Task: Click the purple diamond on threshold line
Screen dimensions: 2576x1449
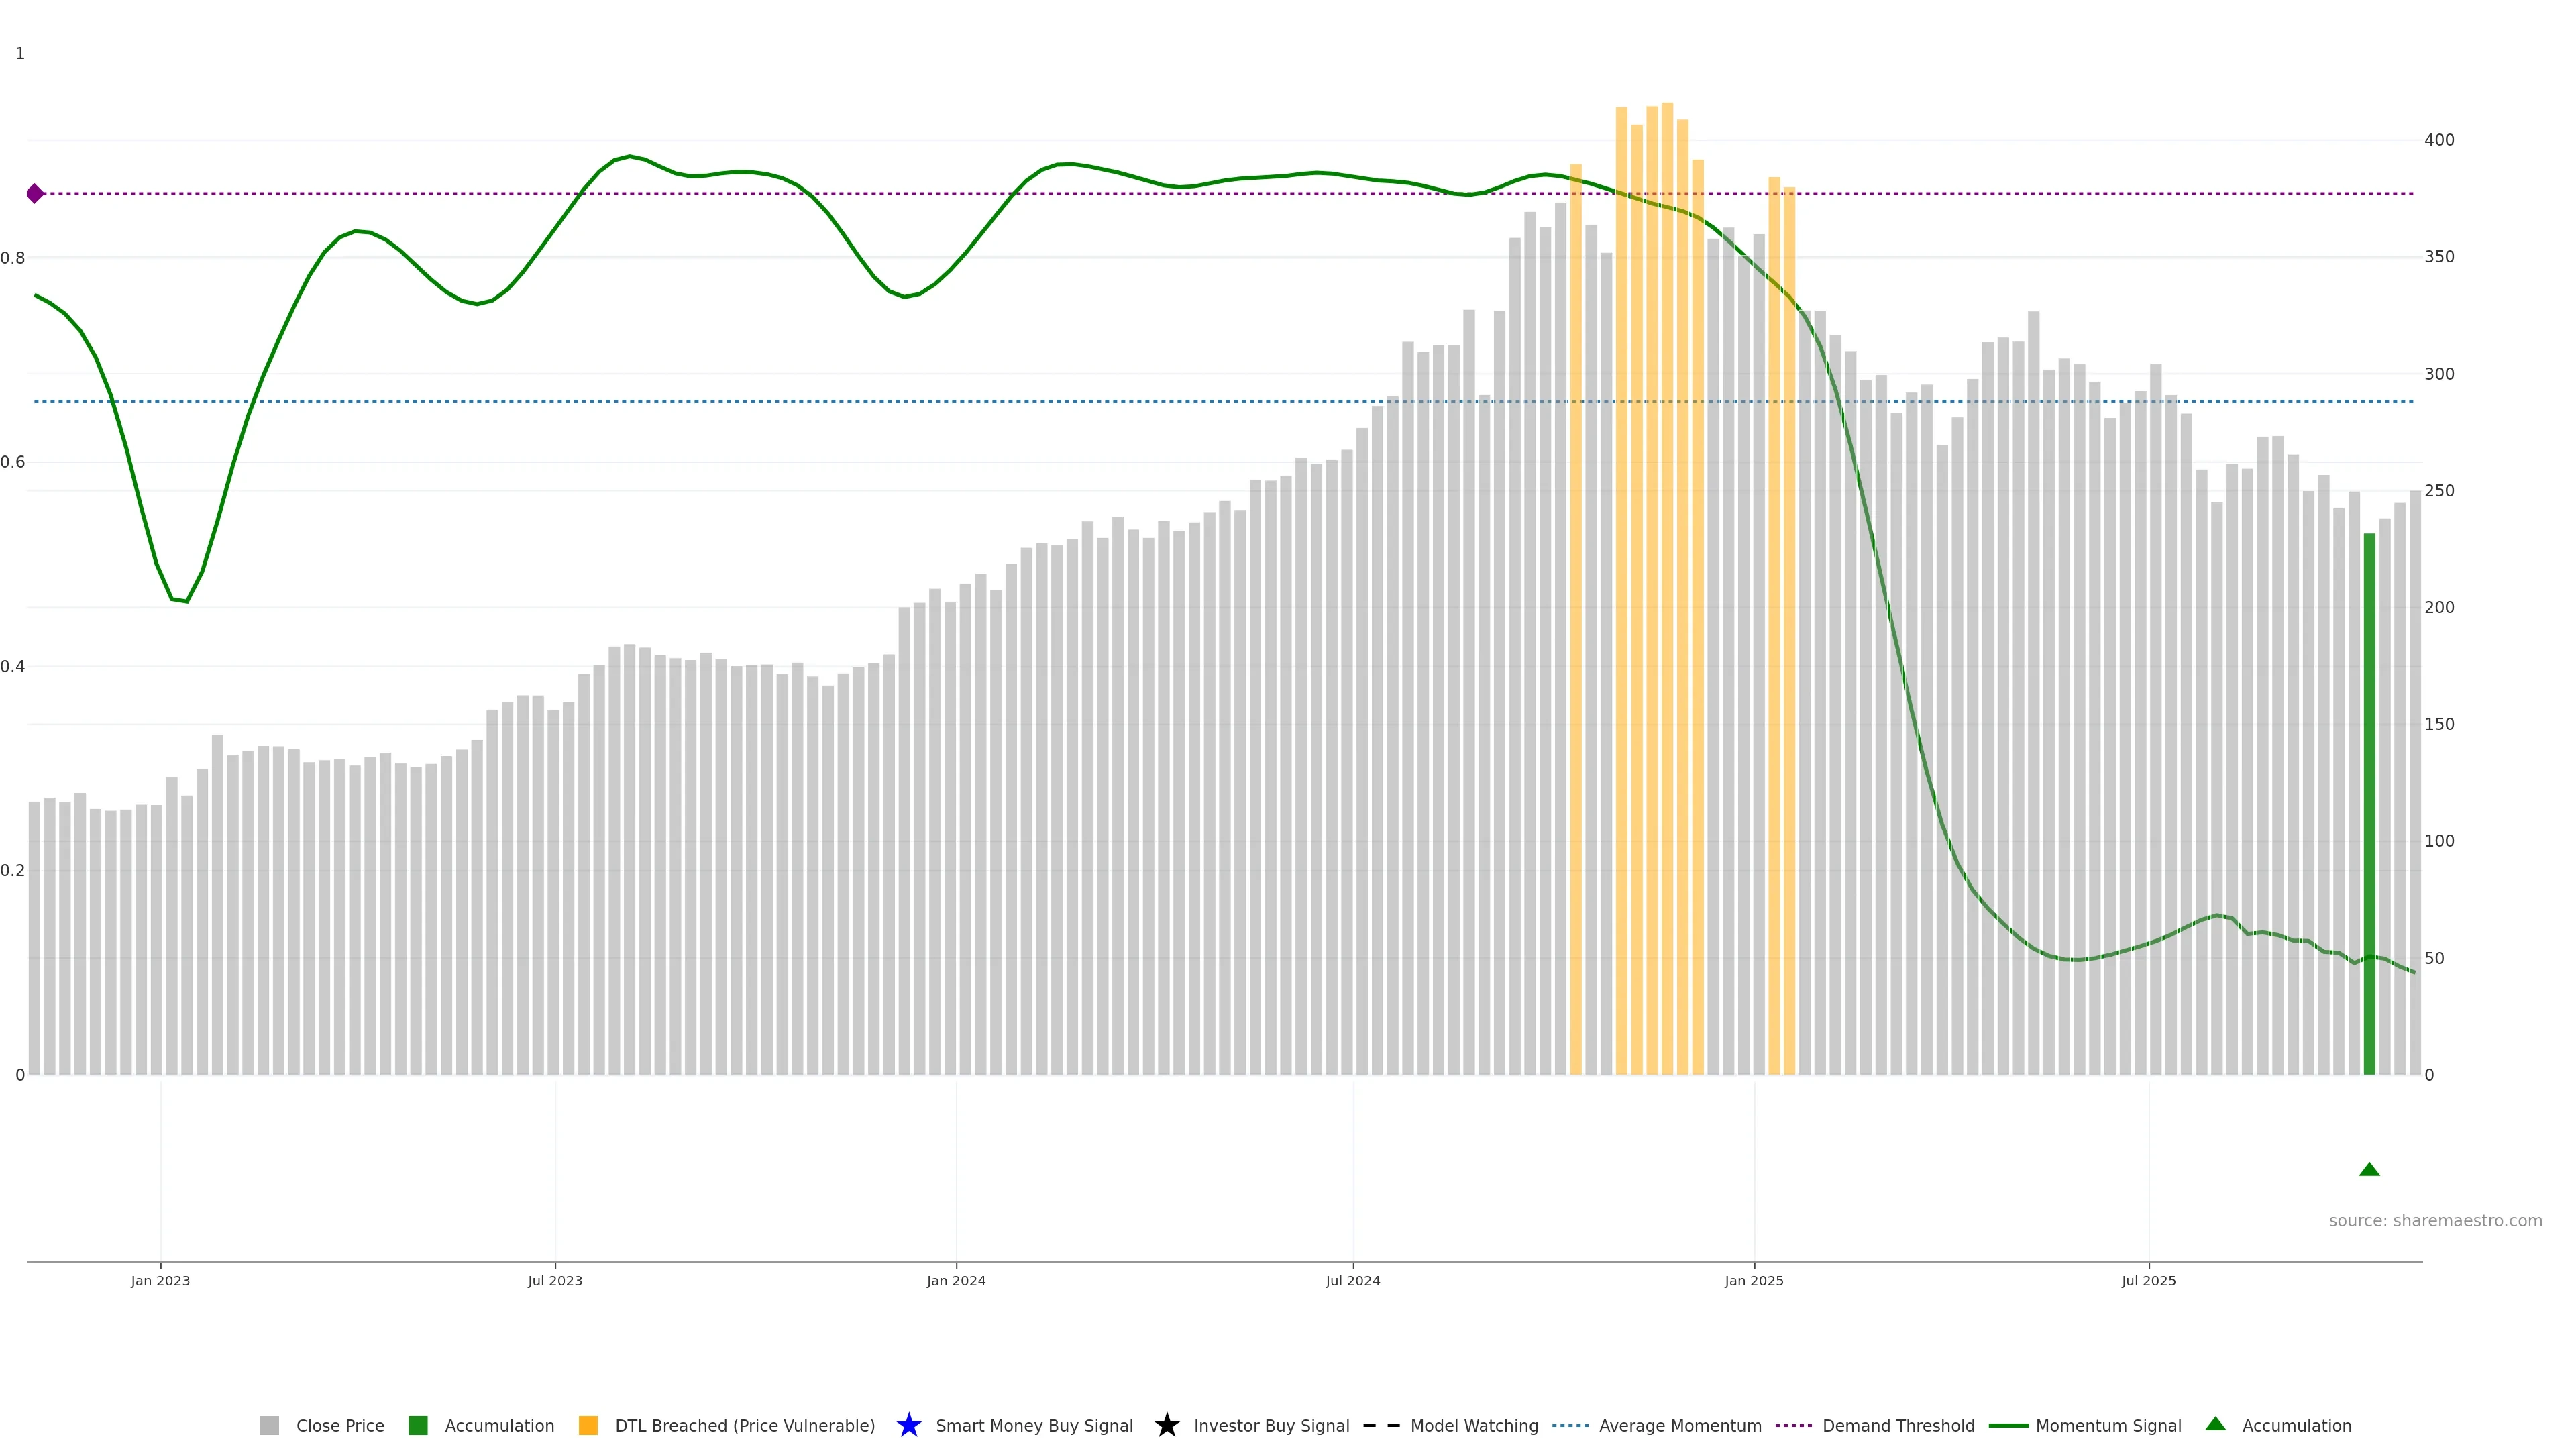Action: tap(35, 193)
